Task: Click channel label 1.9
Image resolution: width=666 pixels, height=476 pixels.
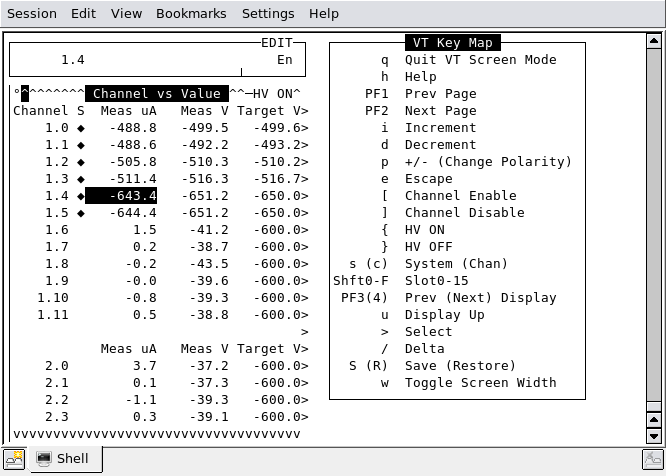Action: [57, 281]
